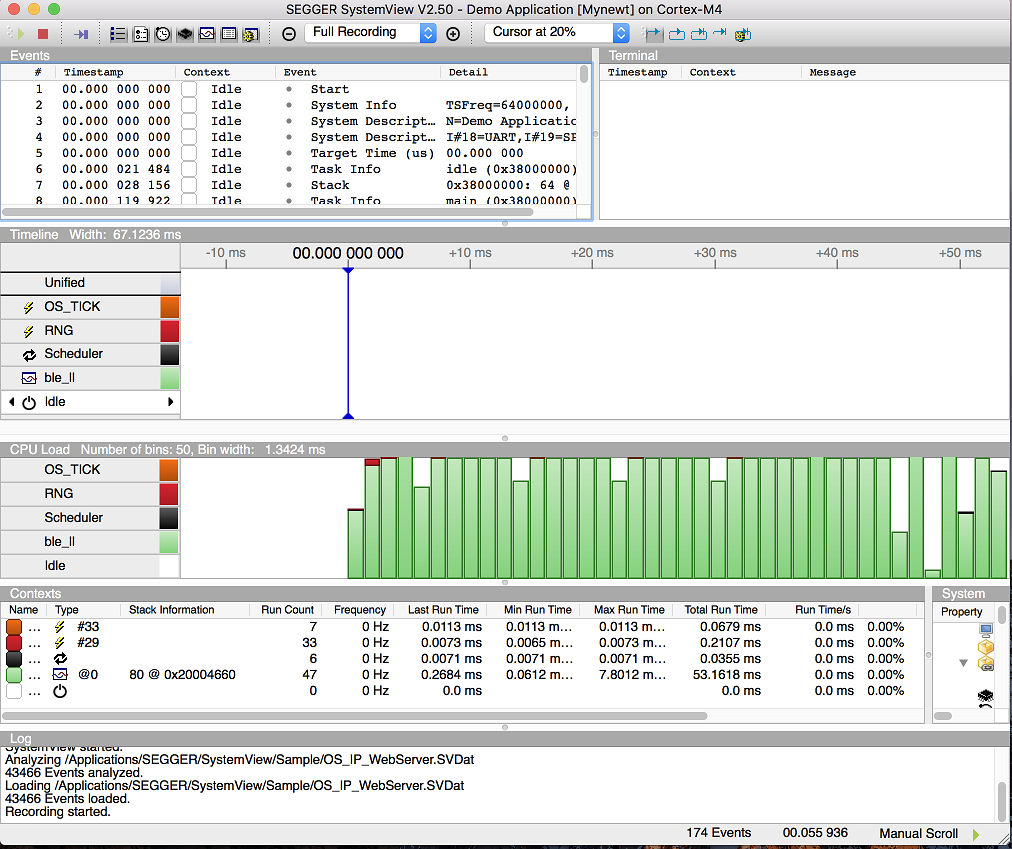Viewport: 1012px width, 849px height.
Task: Toggle the Context checkbox in event row 1
Action: tap(189, 89)
